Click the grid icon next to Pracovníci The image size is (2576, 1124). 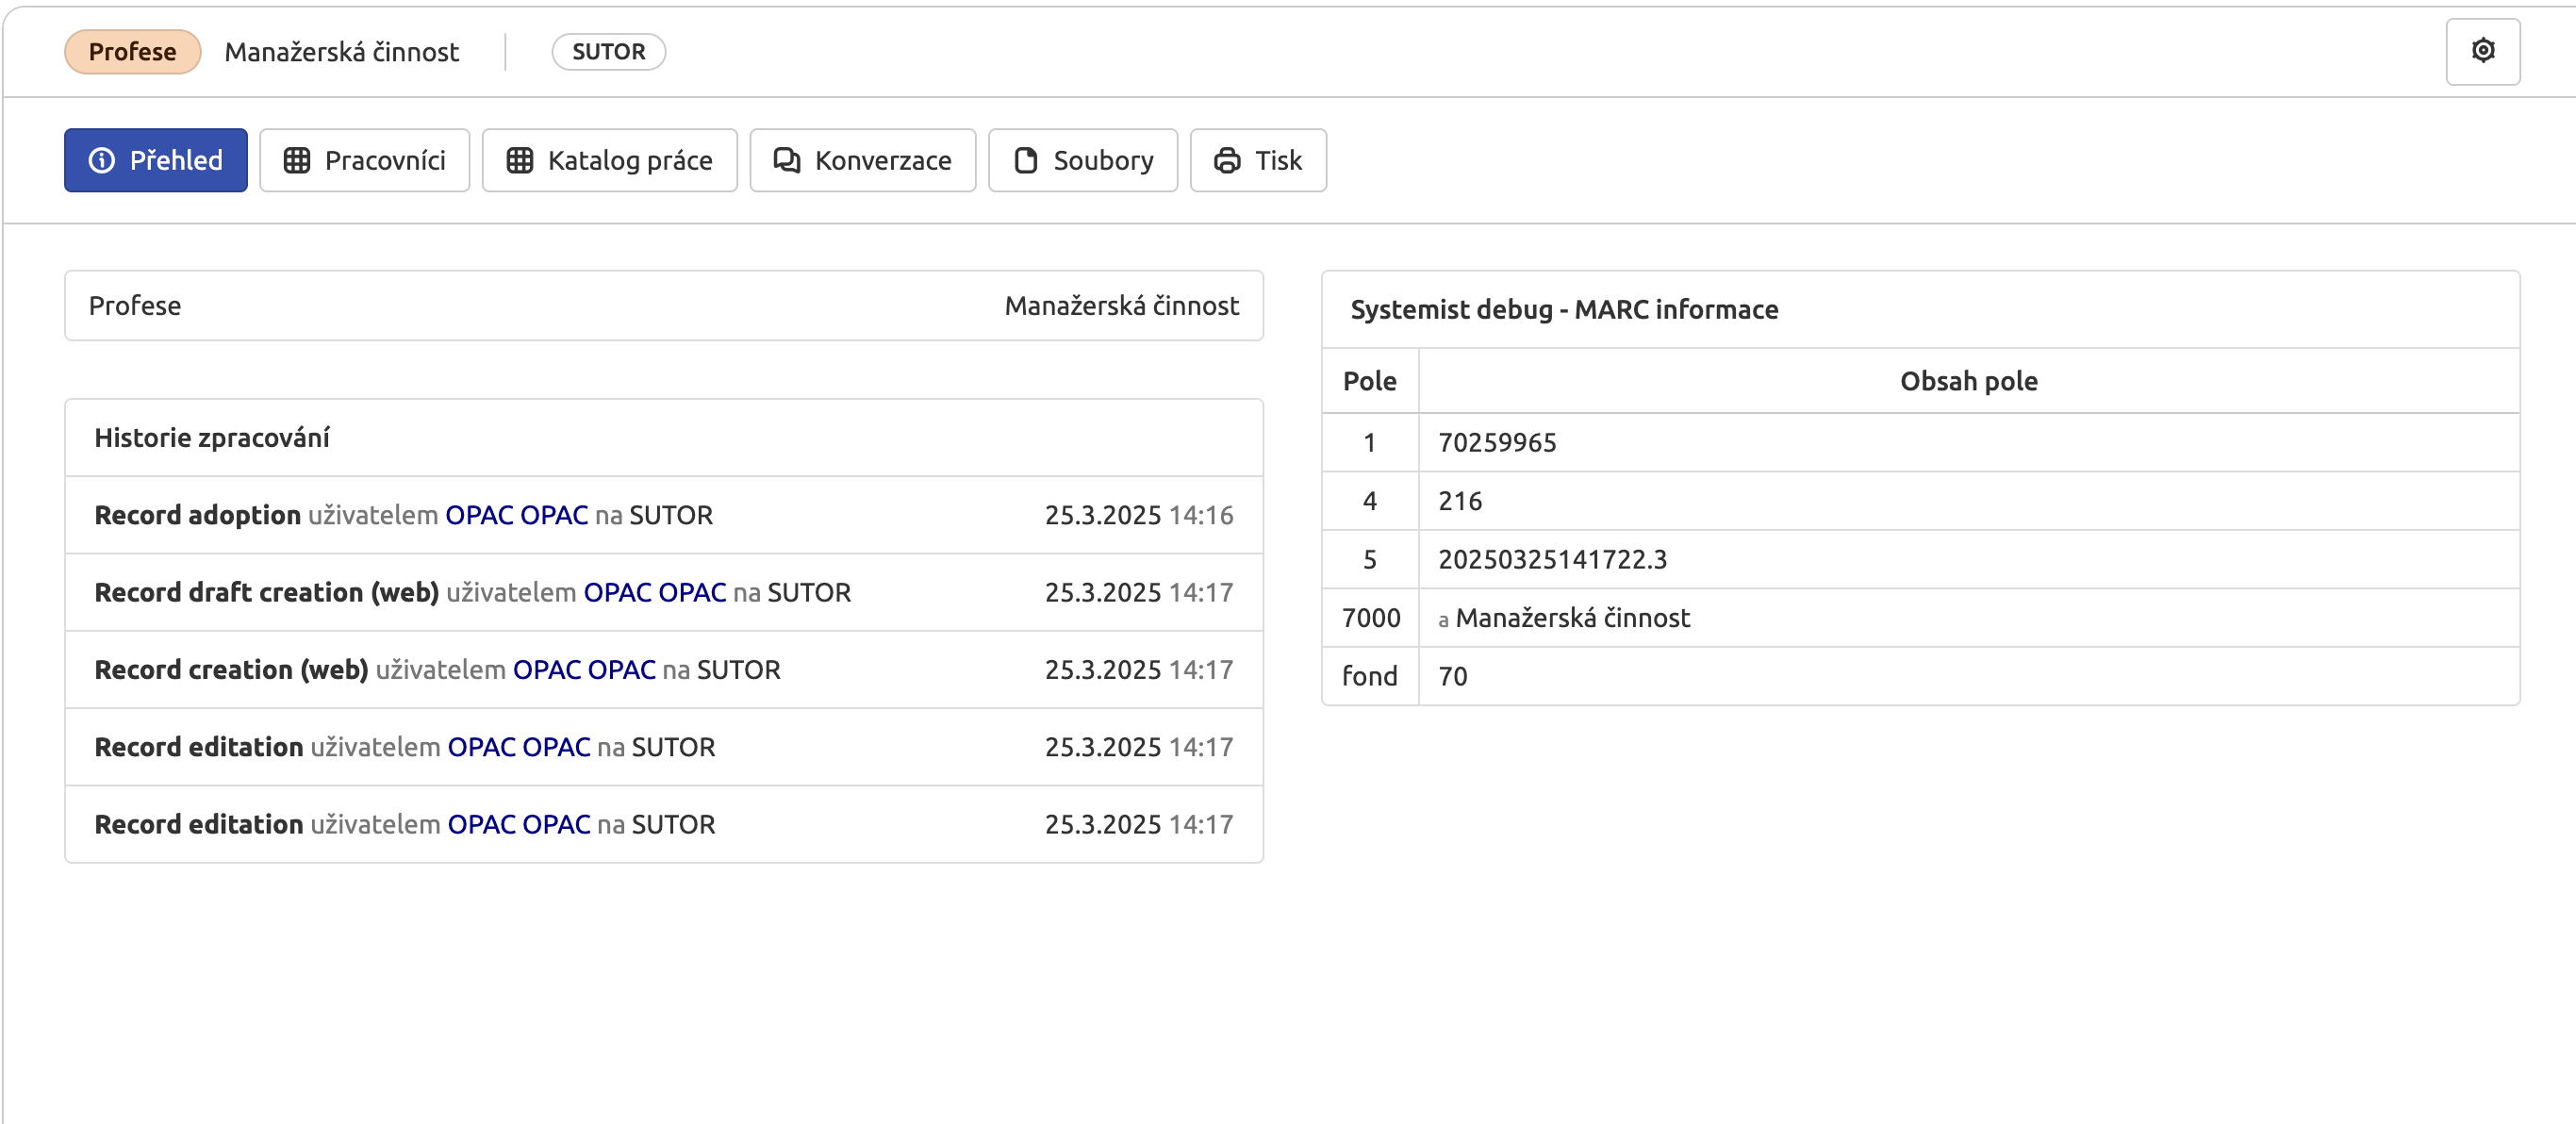pos(297,160)
